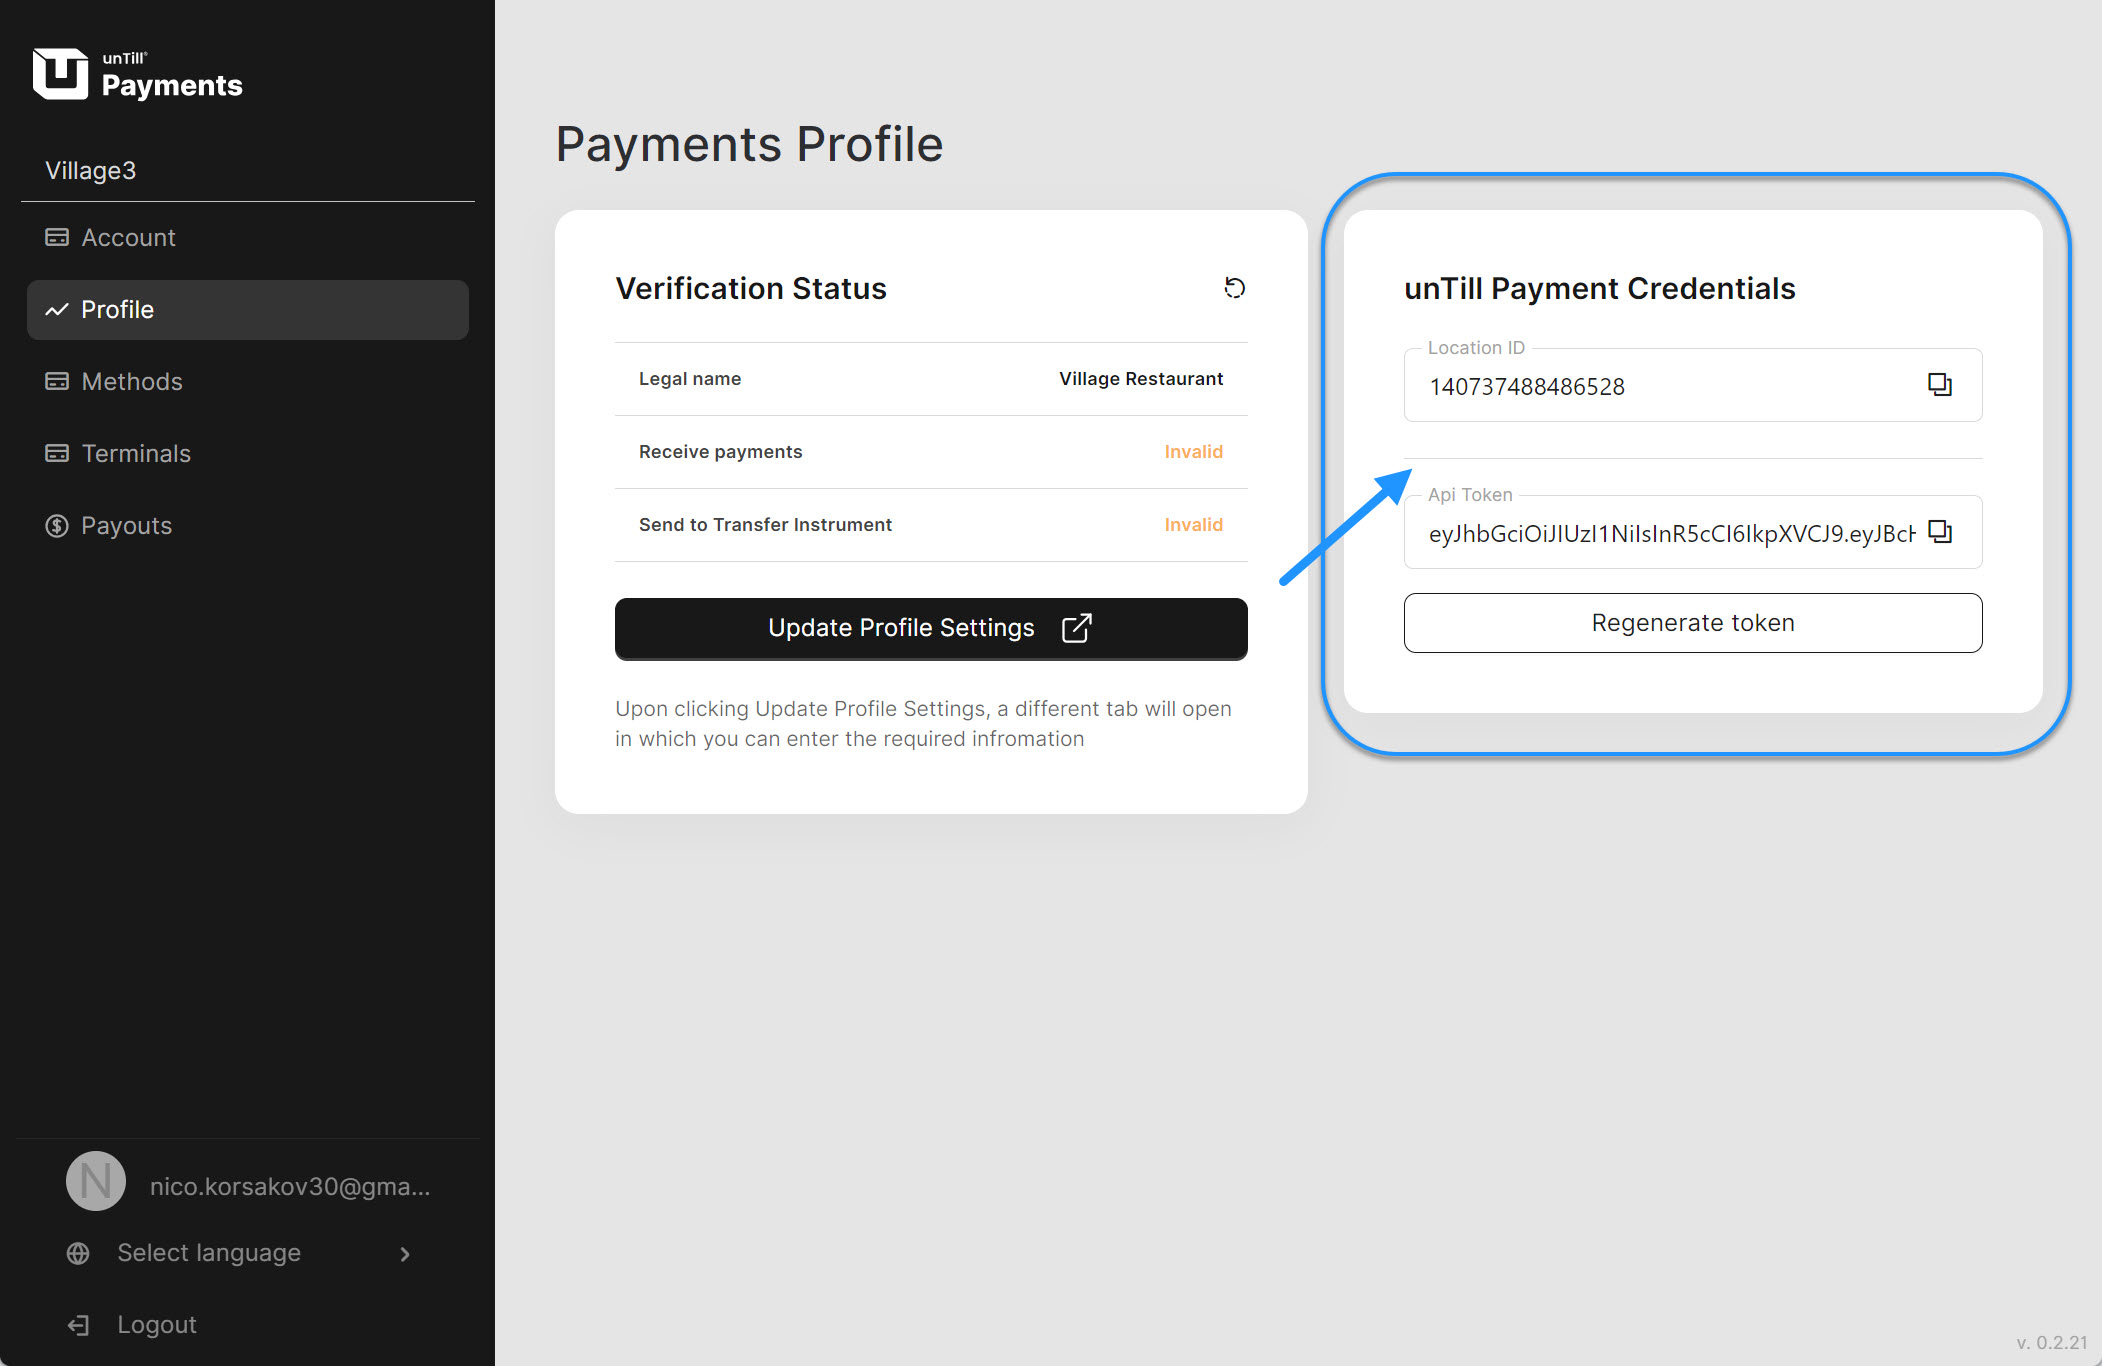This screenshot has height=1366, width=2102.
Task: Open the Select language menu
Action: click(209, 1253)
